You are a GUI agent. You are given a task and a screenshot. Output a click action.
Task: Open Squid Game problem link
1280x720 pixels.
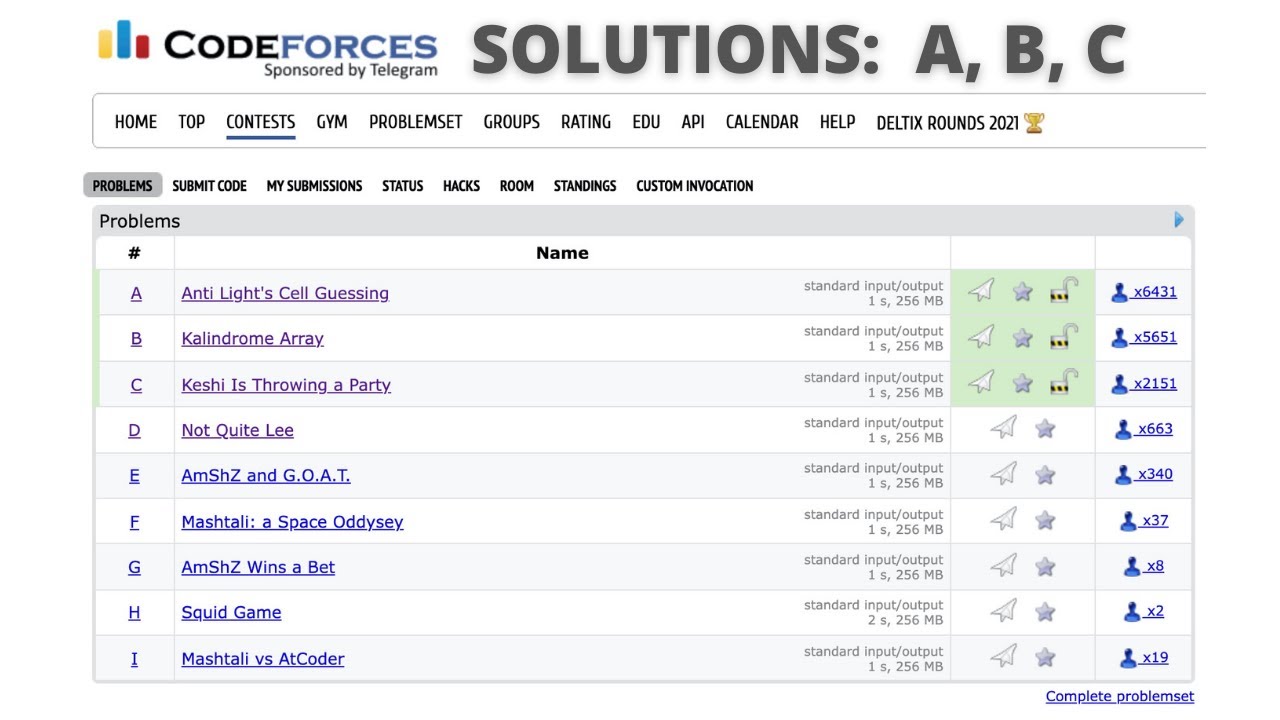coord(231,612)
